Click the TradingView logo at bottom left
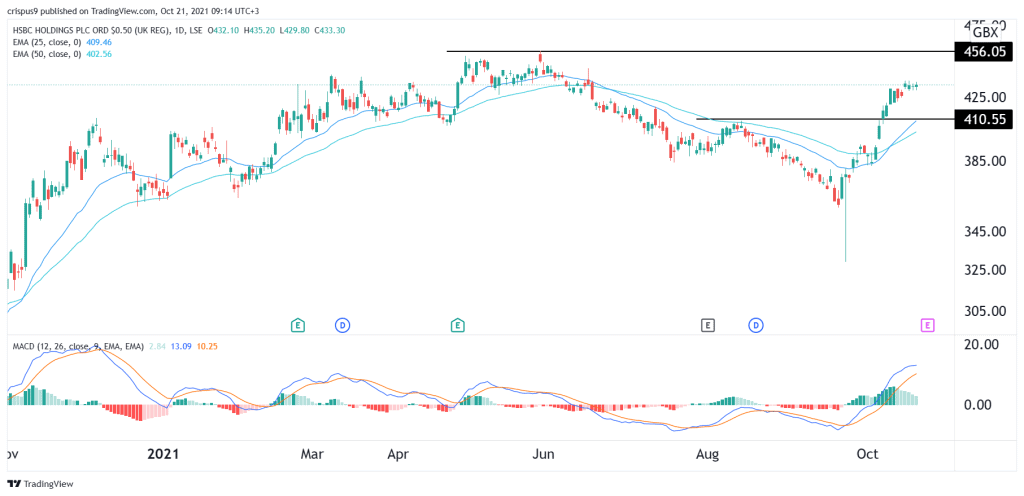 (x=40, y=484)
